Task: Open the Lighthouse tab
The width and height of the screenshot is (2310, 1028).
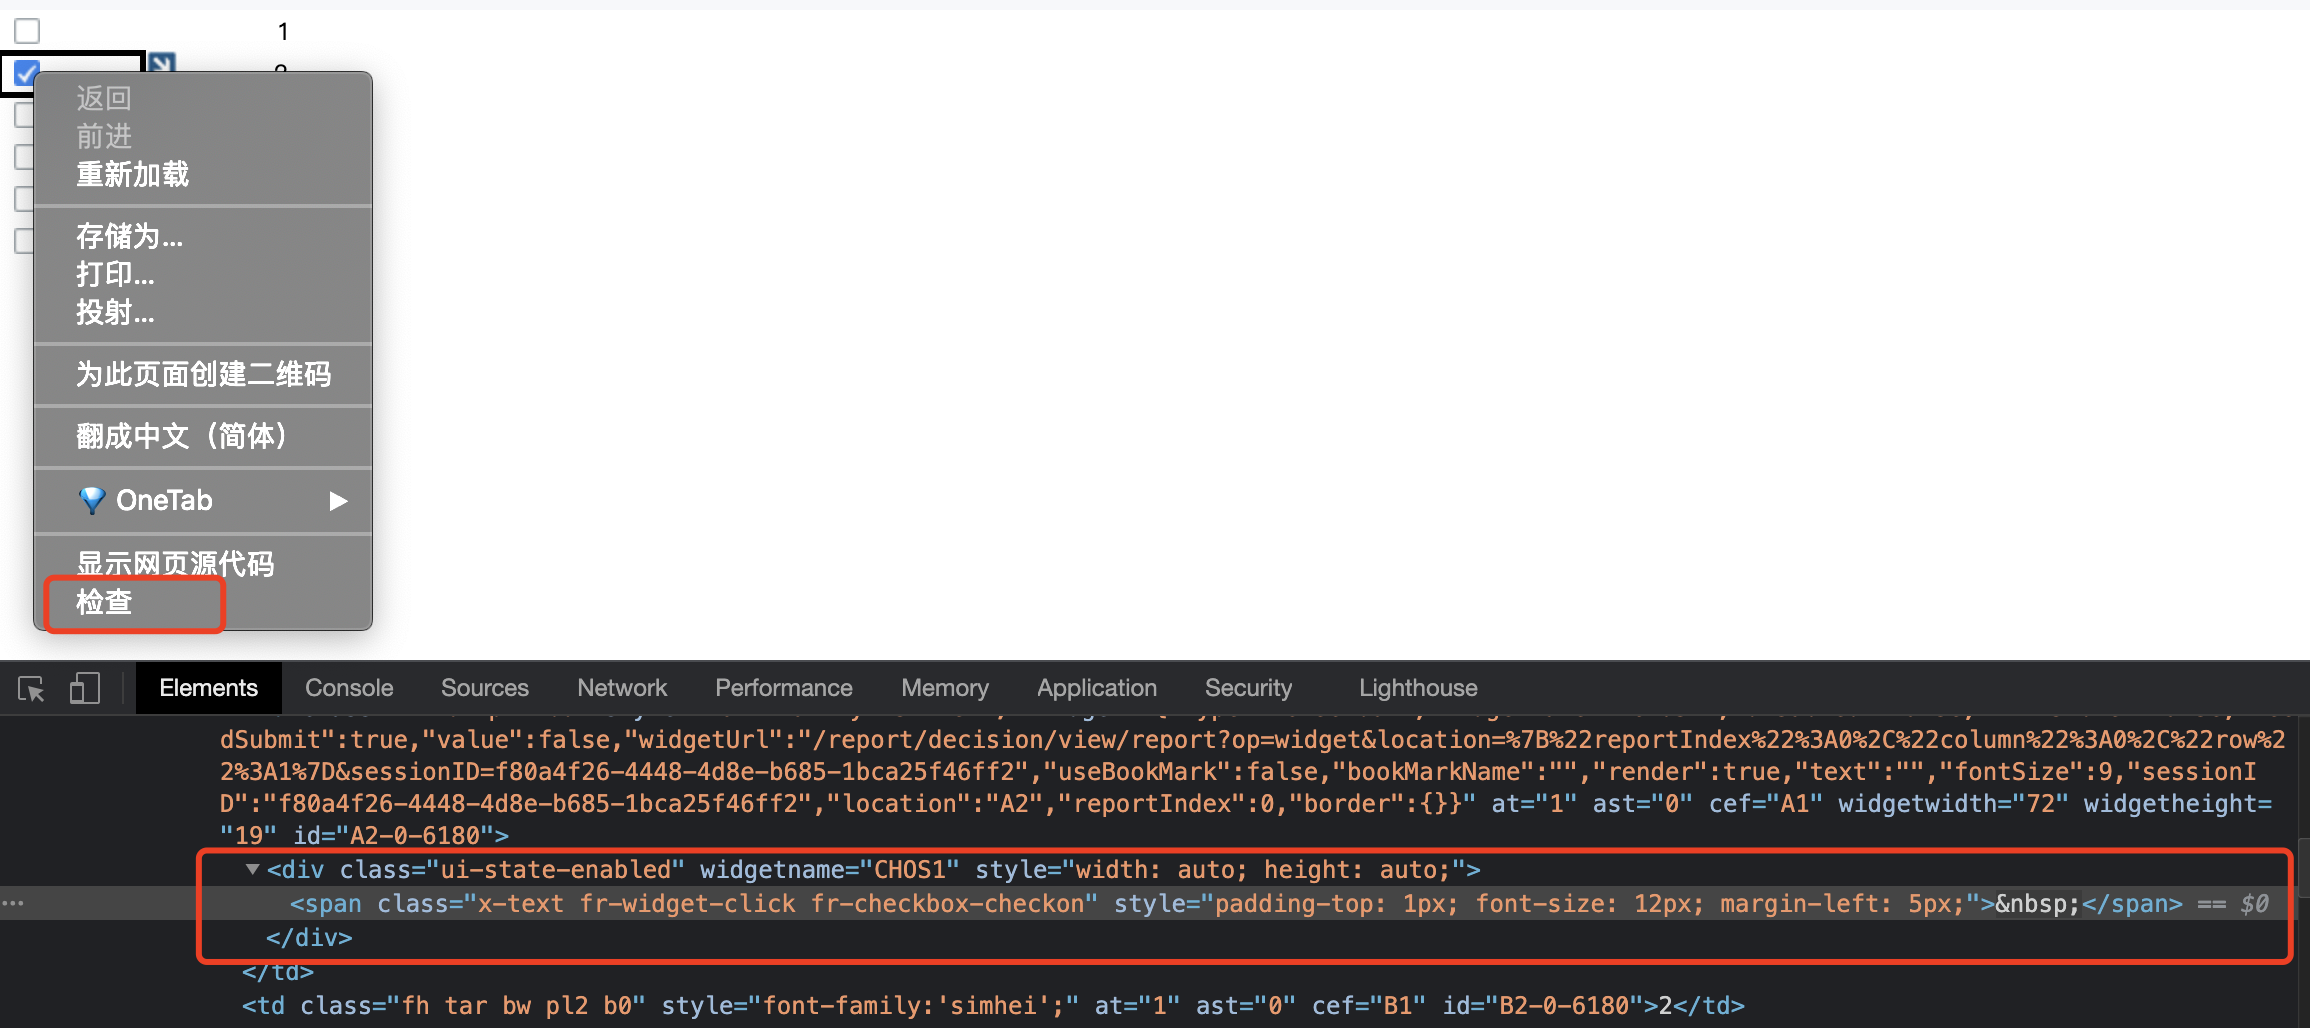Action: tap(1417, 688)
